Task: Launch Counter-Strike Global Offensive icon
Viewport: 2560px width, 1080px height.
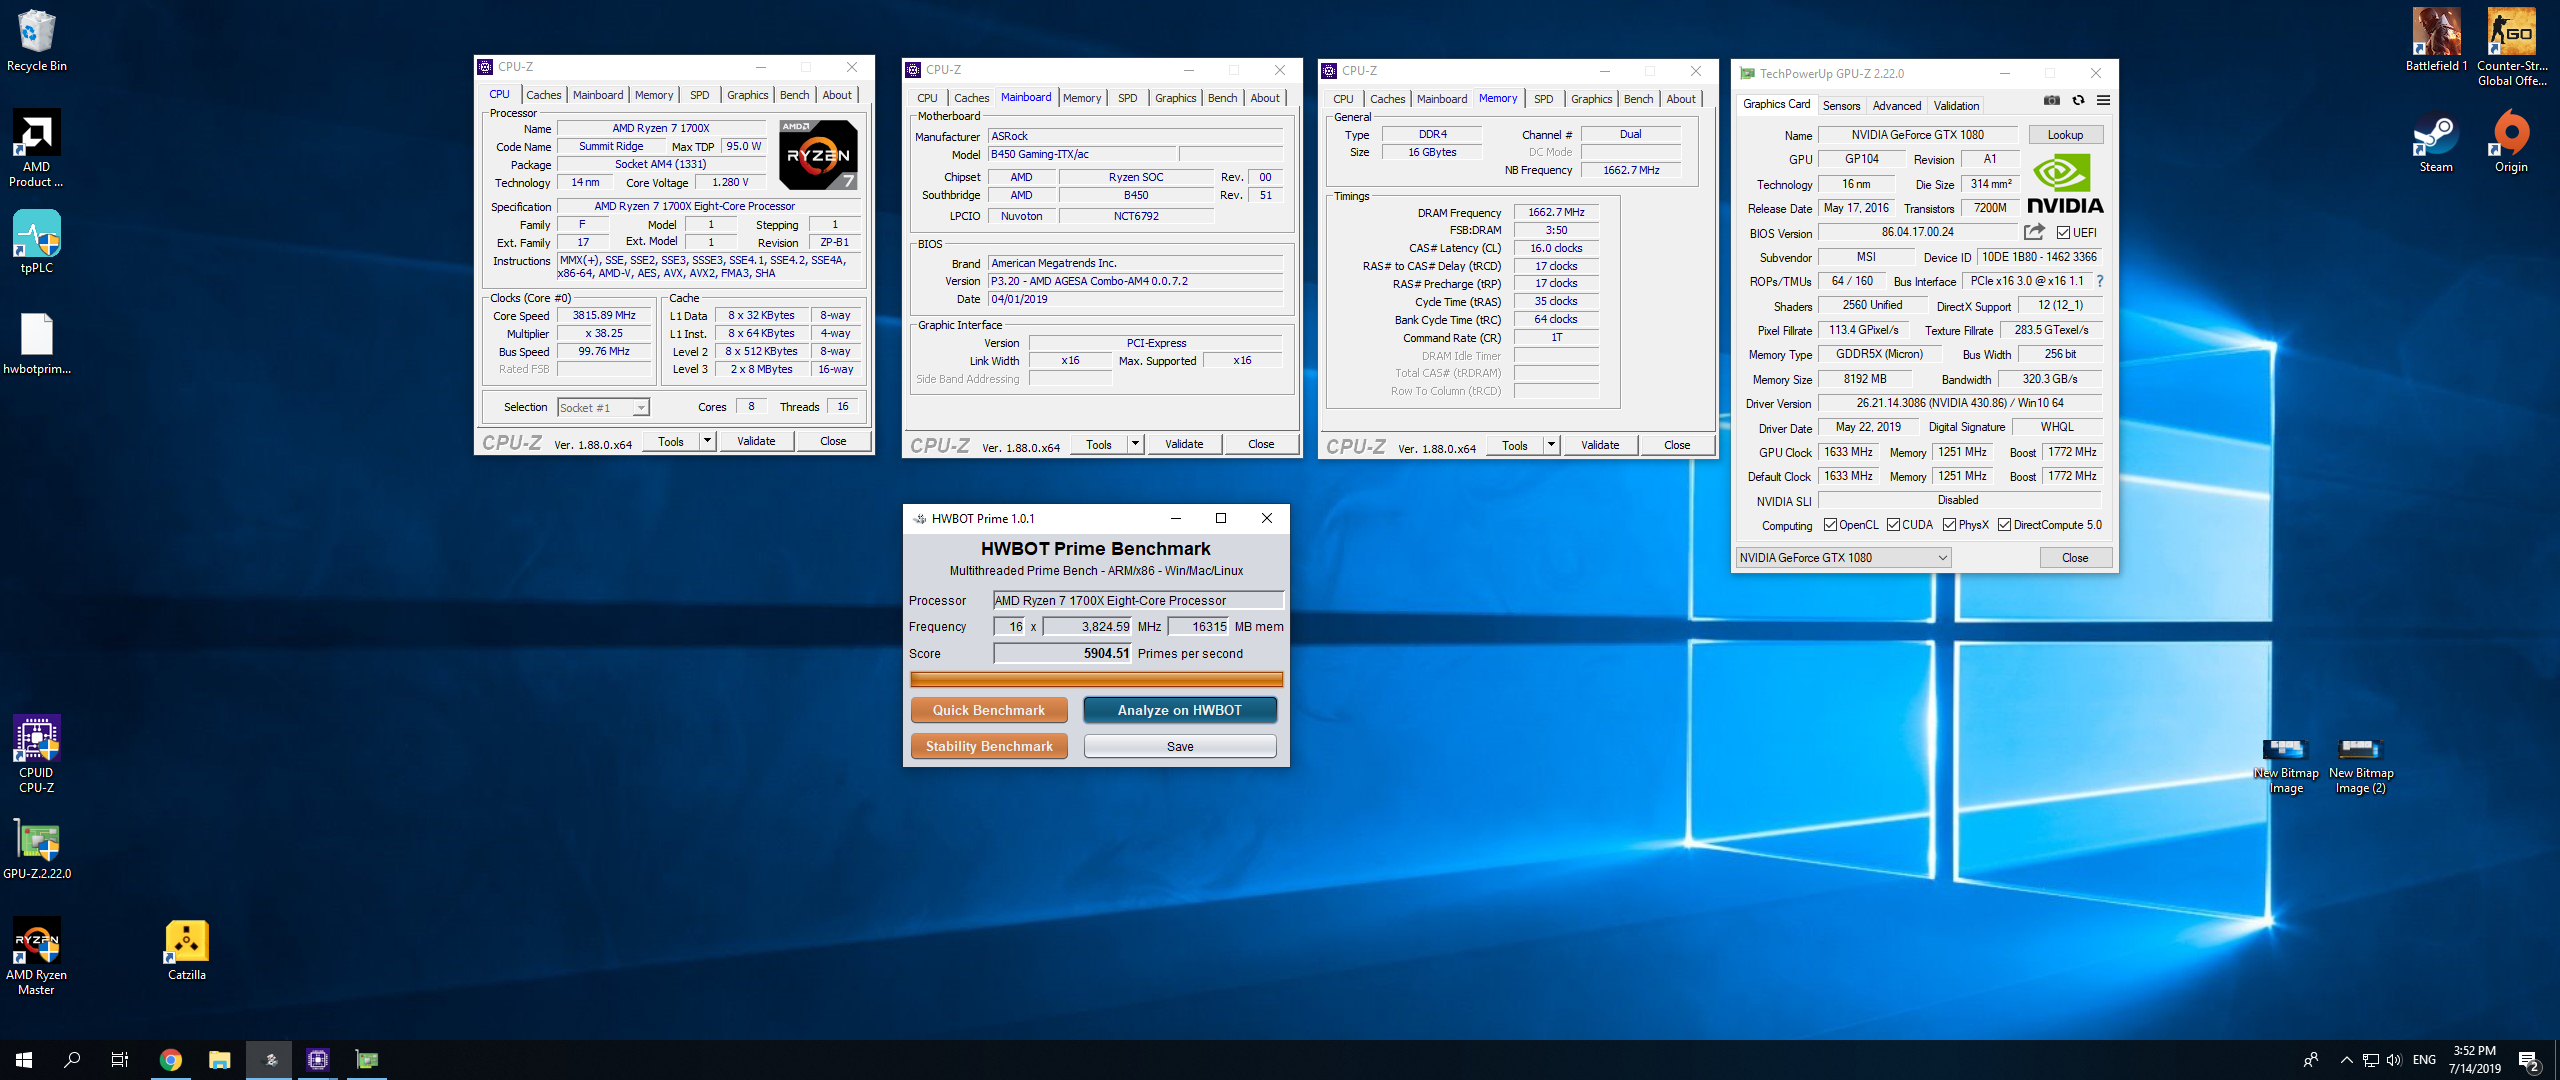Action: (2512, 46)
